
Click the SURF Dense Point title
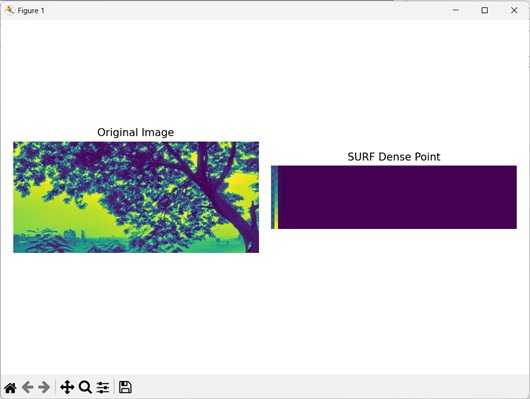(x=394, y=157)
